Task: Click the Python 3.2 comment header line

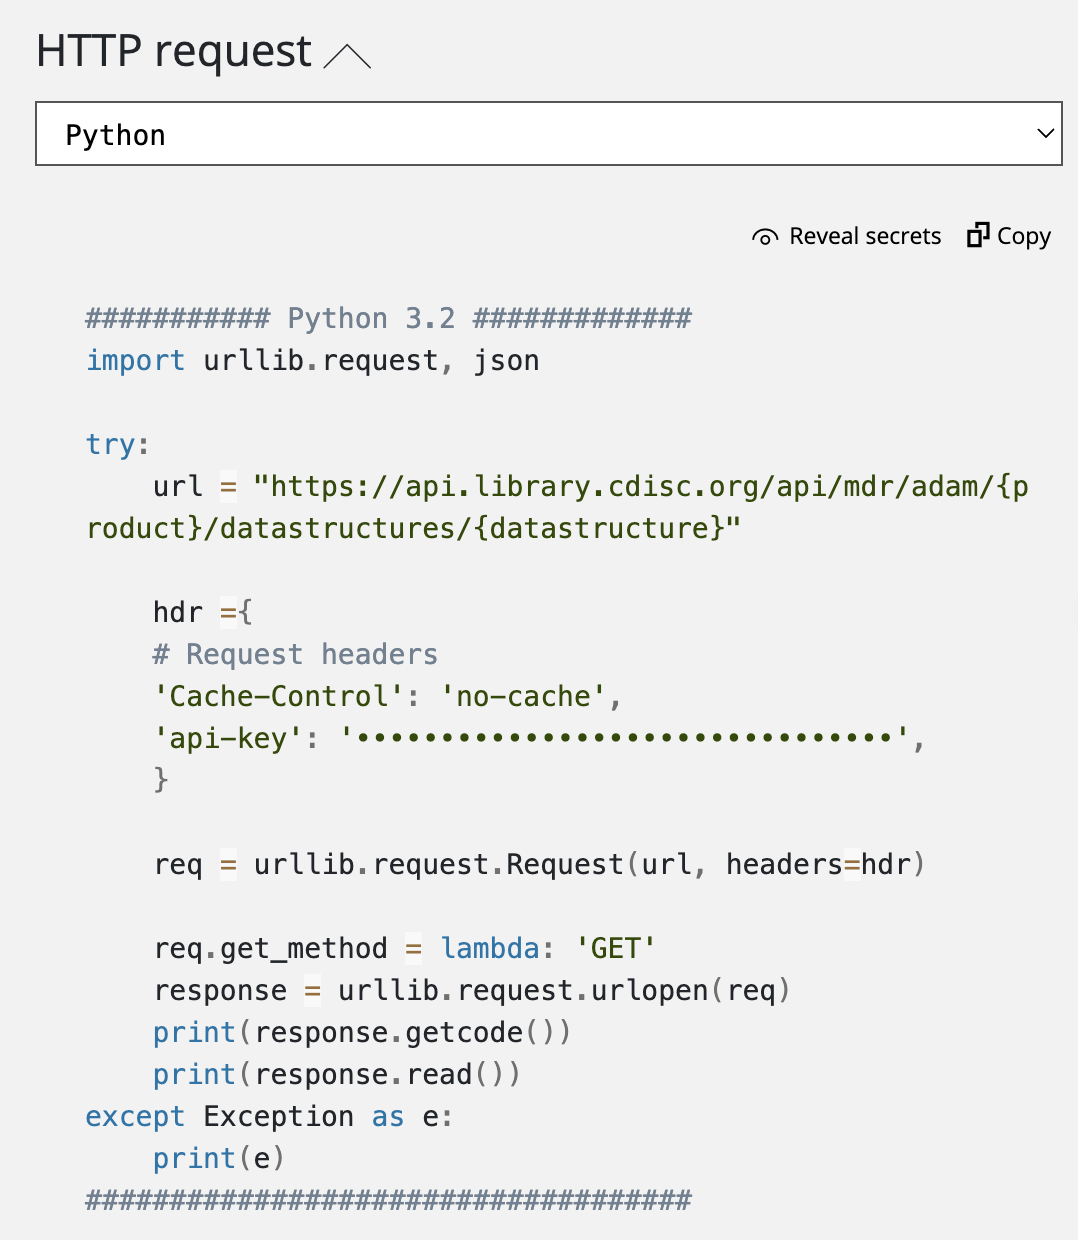Action: coord(388,319)
